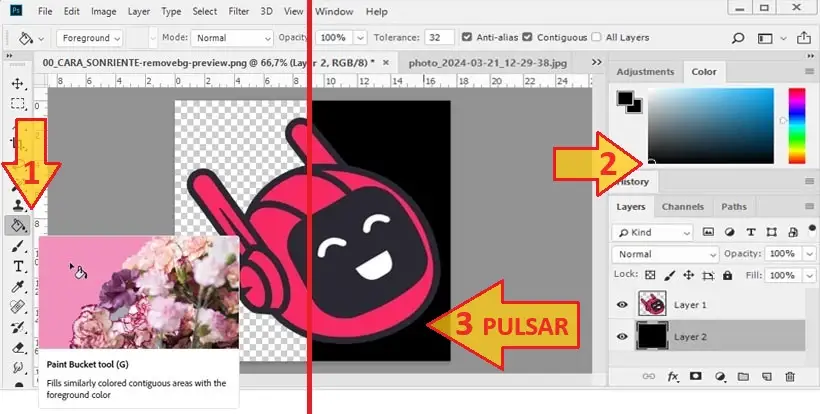Select the Clone Stamp tool
This screenshot has width=820, height=414.
click(x=18, y=205)
